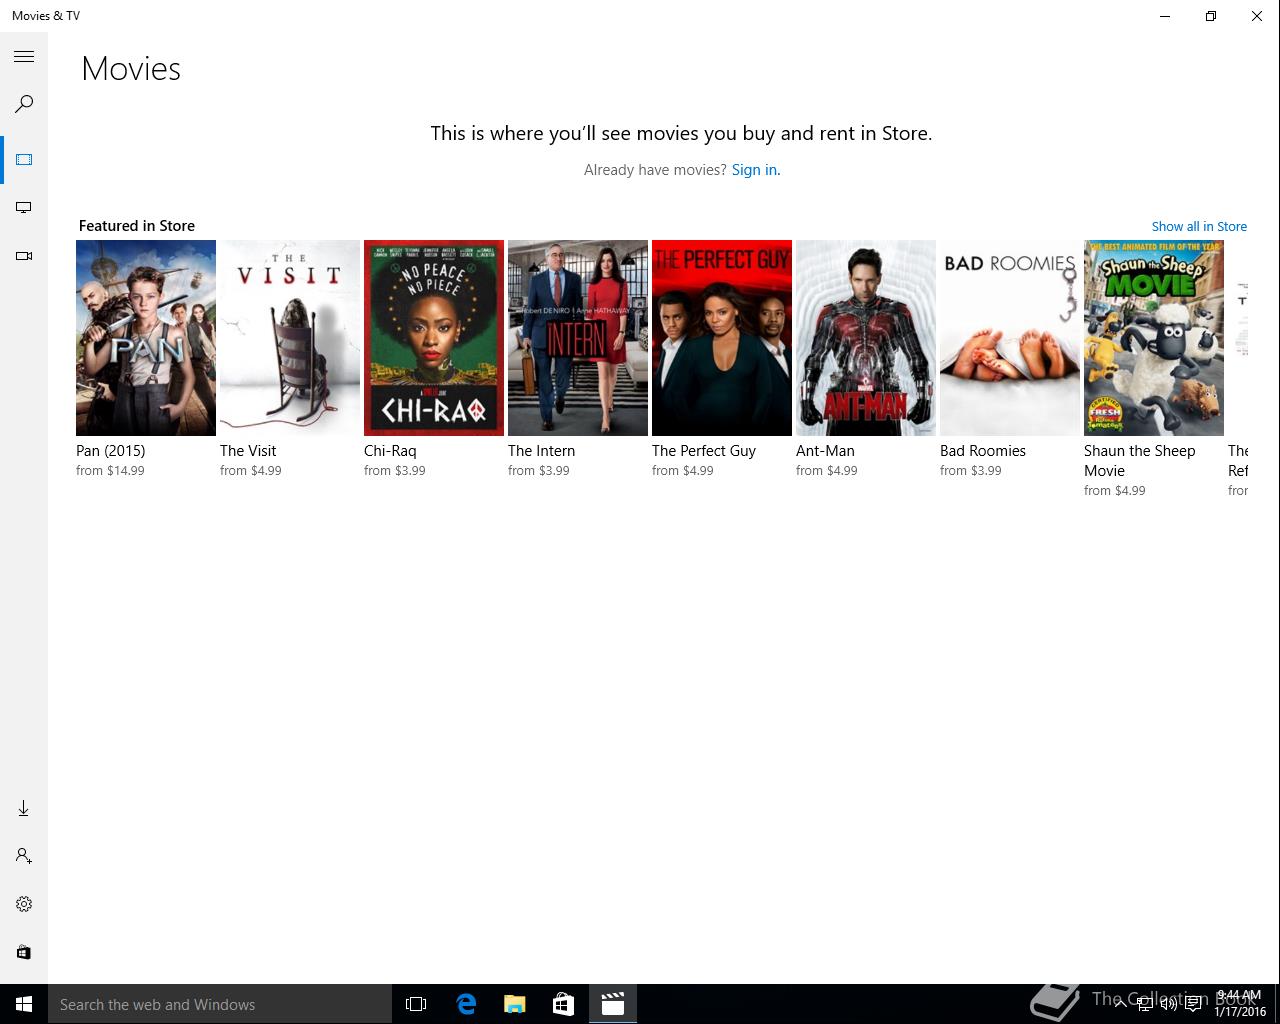Click the price under The Perfect Guy
The image size is (1280, 1024).
pos(683,471)
